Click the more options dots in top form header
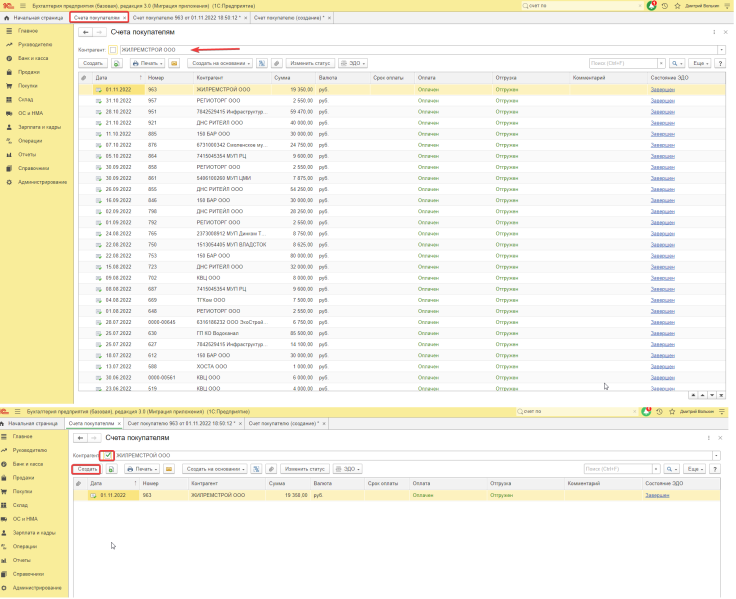 [x=714, y=32]
